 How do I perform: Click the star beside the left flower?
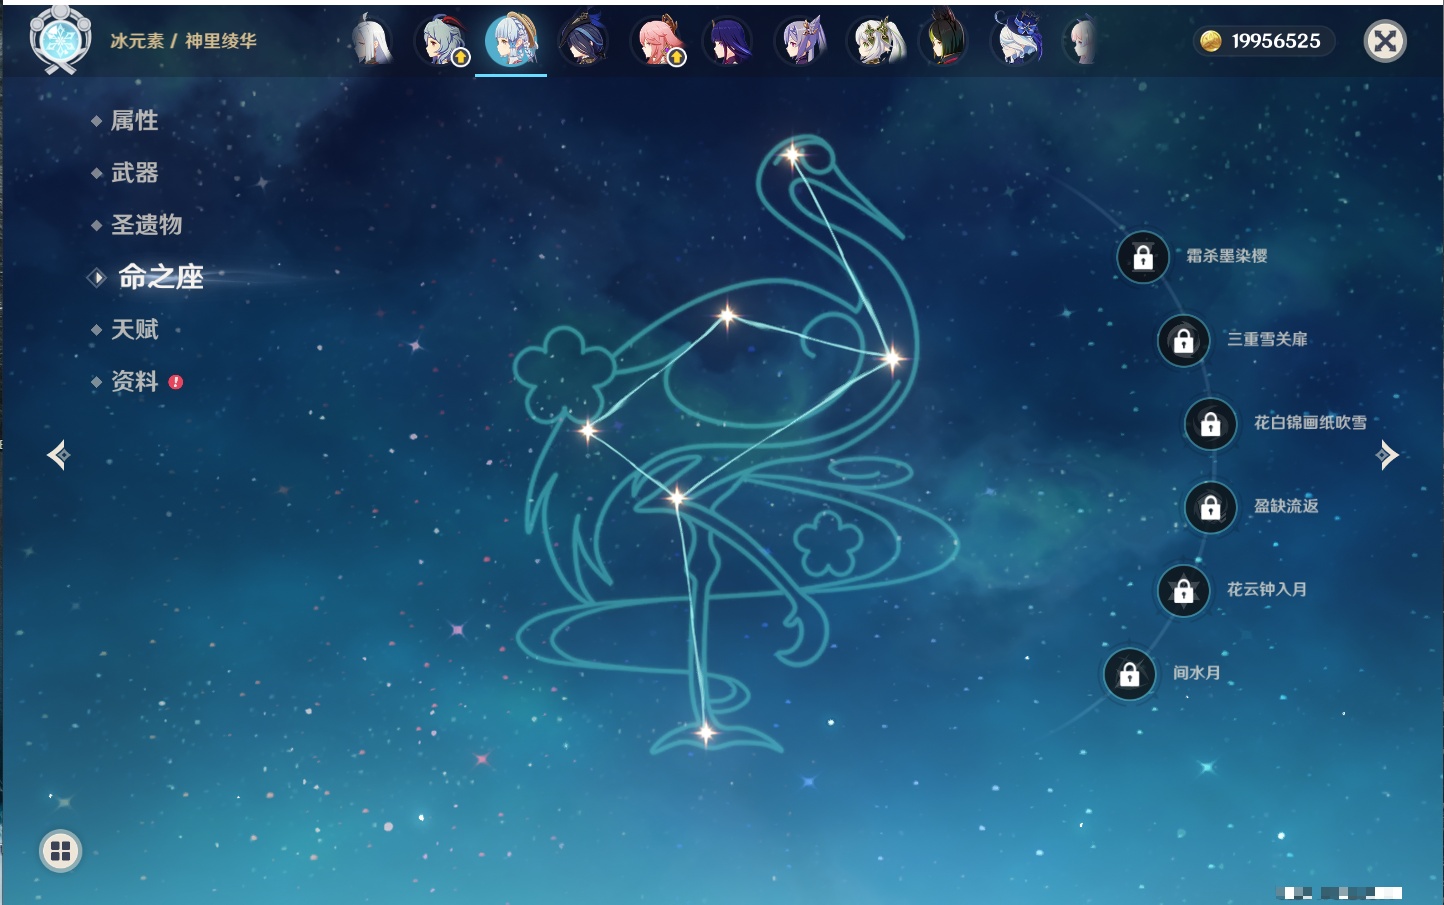[588, 431]
